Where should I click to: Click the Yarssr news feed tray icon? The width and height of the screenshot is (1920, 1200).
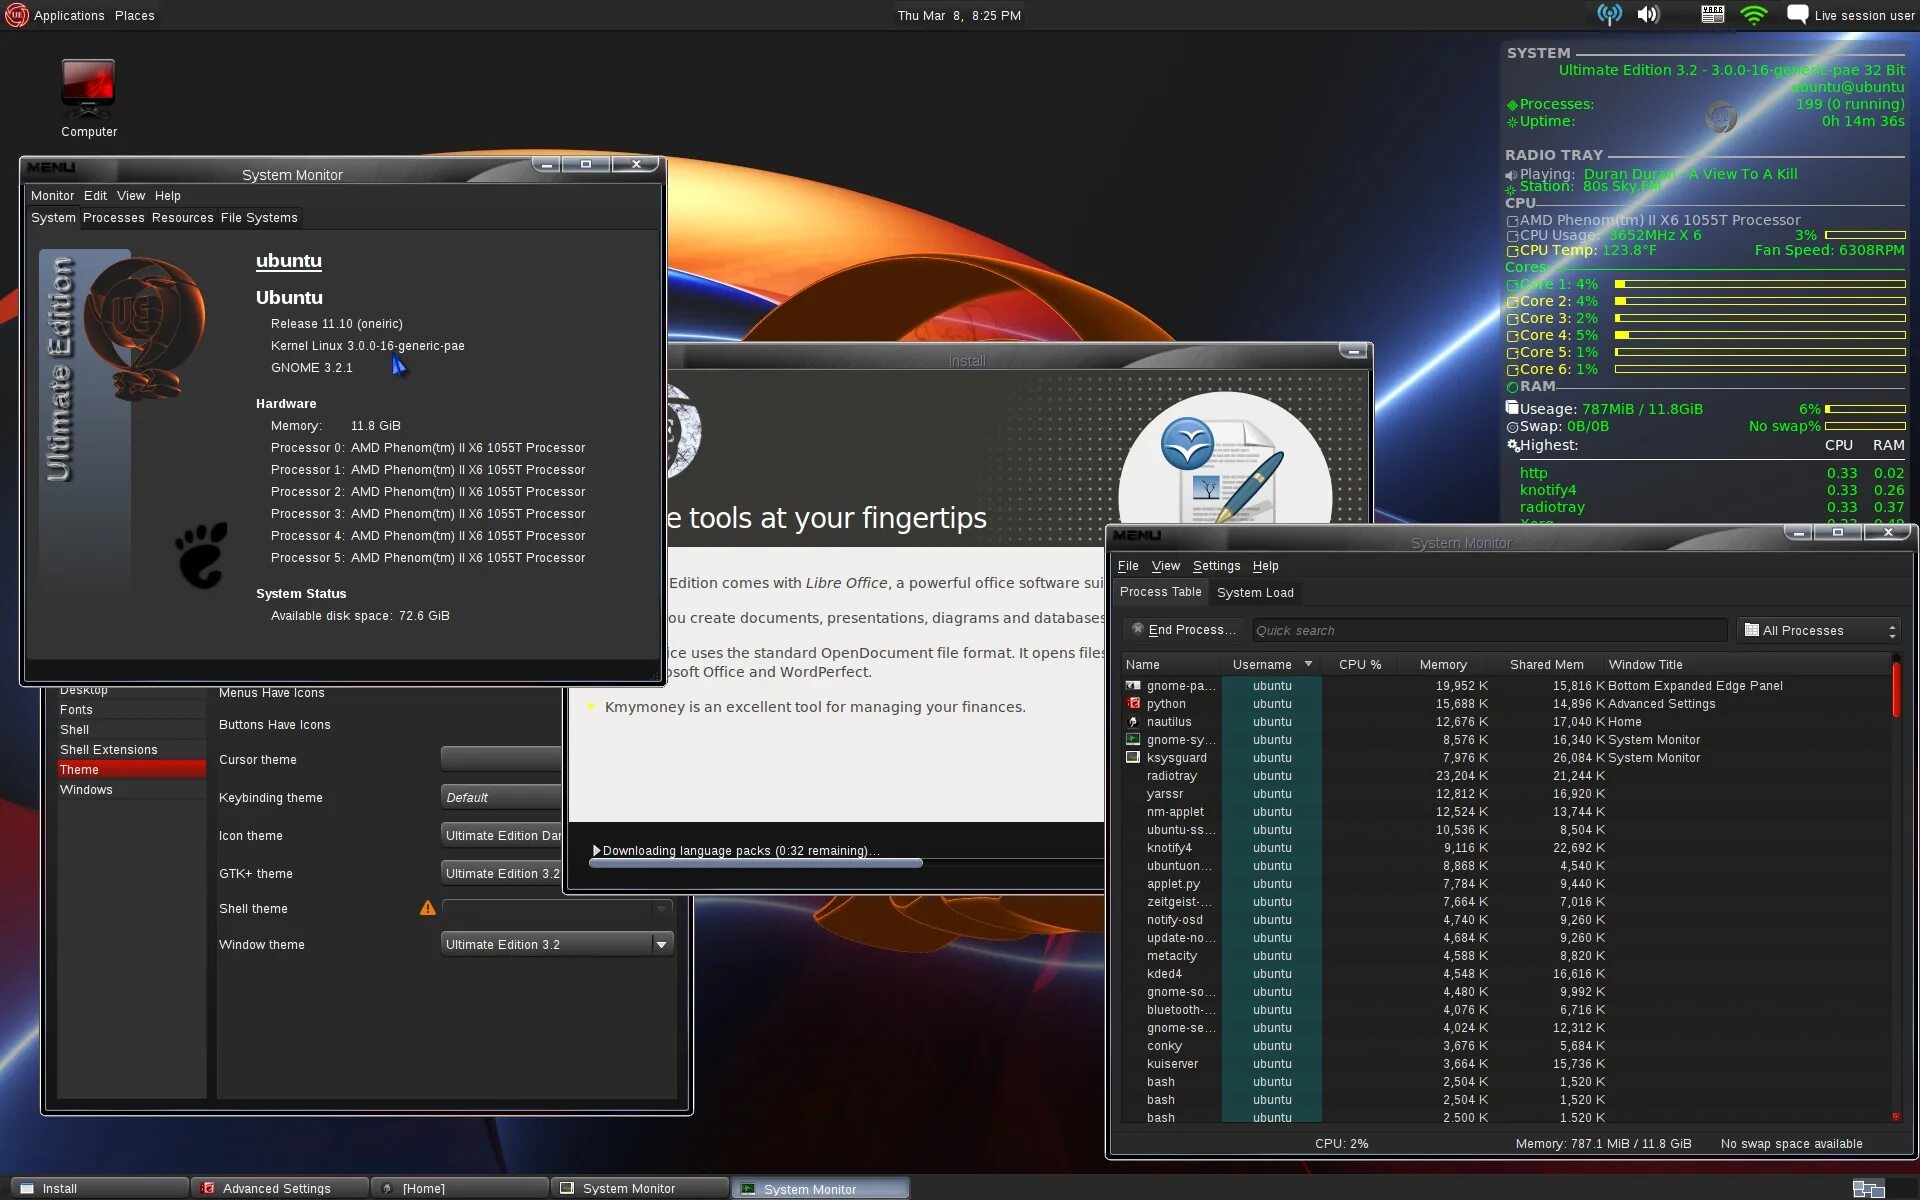1712,14
